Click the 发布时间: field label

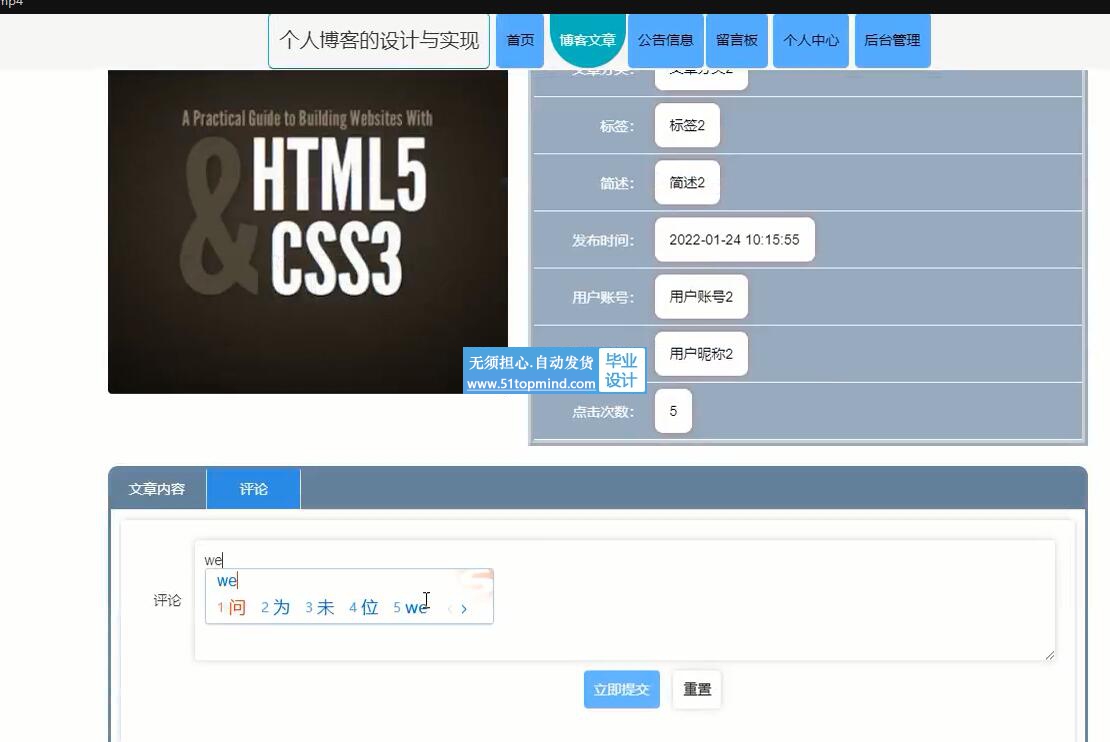[603, 241]
